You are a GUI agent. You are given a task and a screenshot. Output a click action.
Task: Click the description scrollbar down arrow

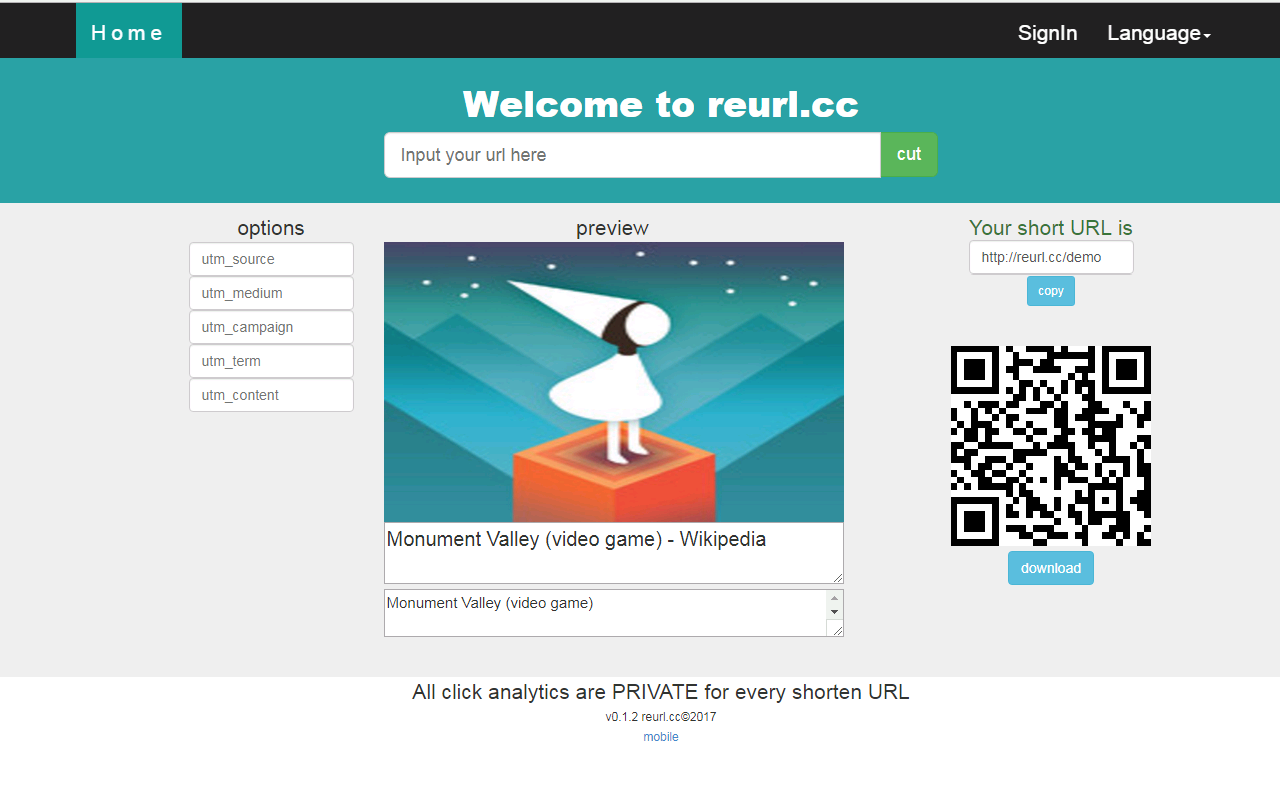pyautogui.click(x=835, y=611)
